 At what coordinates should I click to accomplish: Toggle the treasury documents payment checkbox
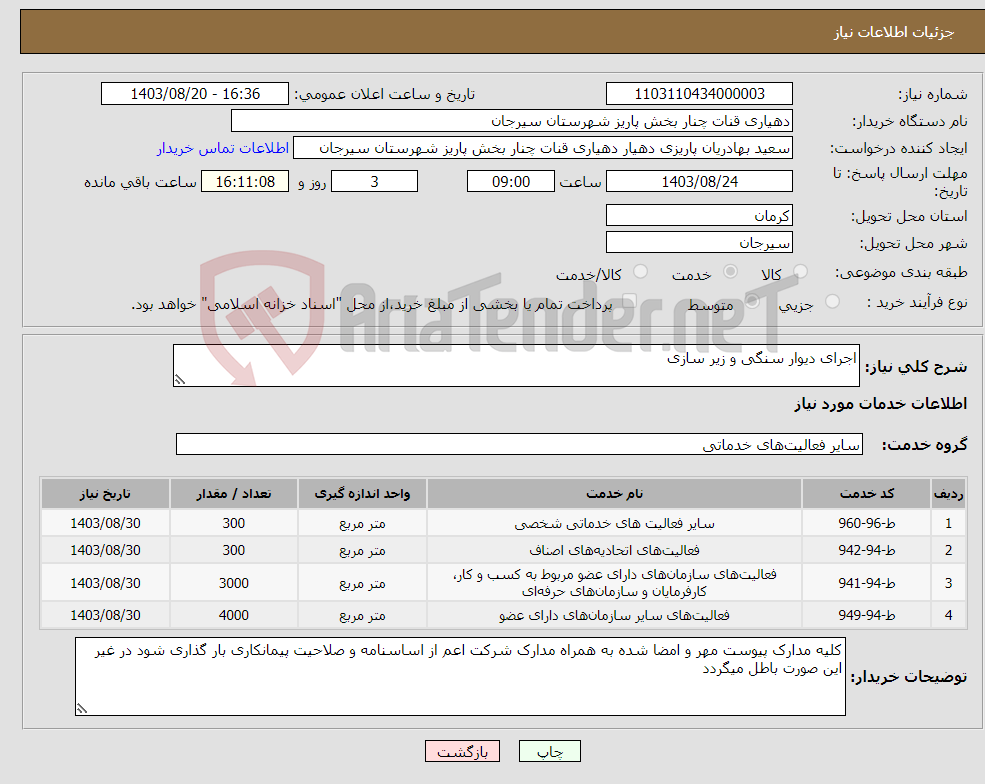click(x=629, y=302)
